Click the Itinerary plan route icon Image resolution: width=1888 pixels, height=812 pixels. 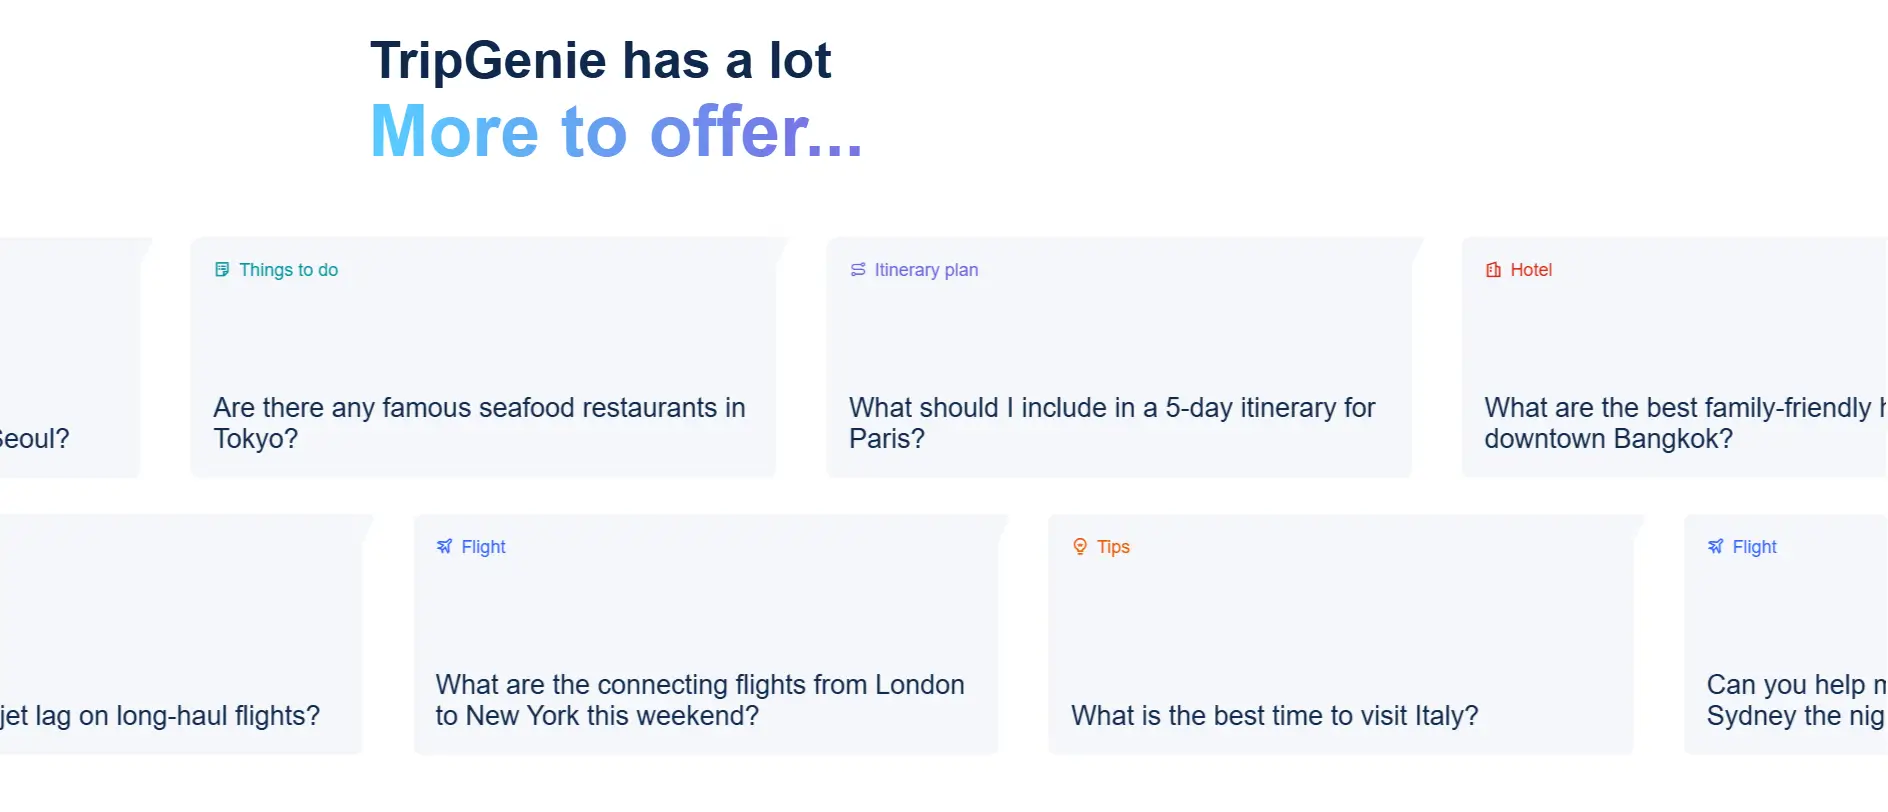click(x=858, y=270)
